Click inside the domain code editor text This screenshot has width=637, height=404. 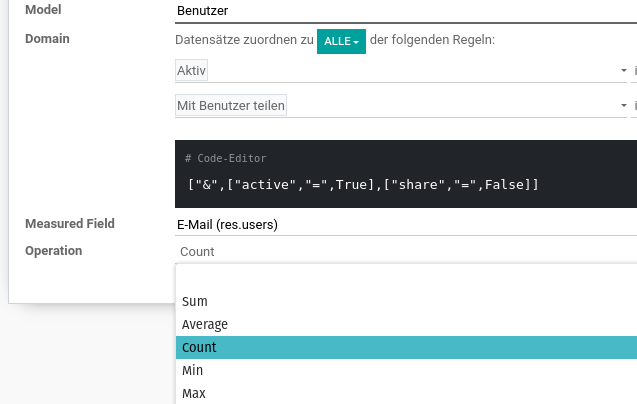point(363,185)
